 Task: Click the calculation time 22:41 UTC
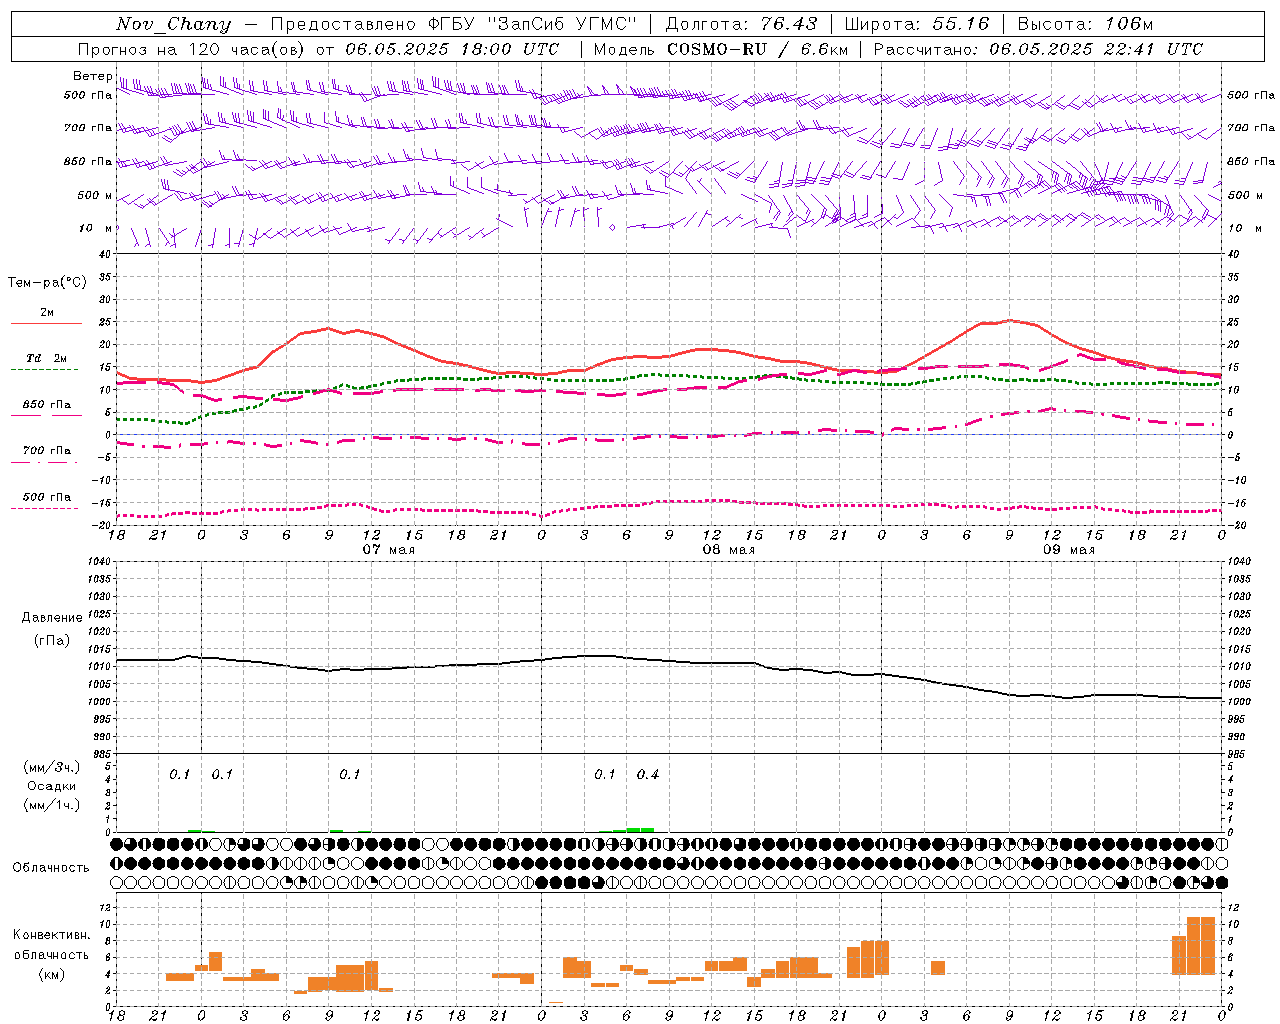(1153, 49)
